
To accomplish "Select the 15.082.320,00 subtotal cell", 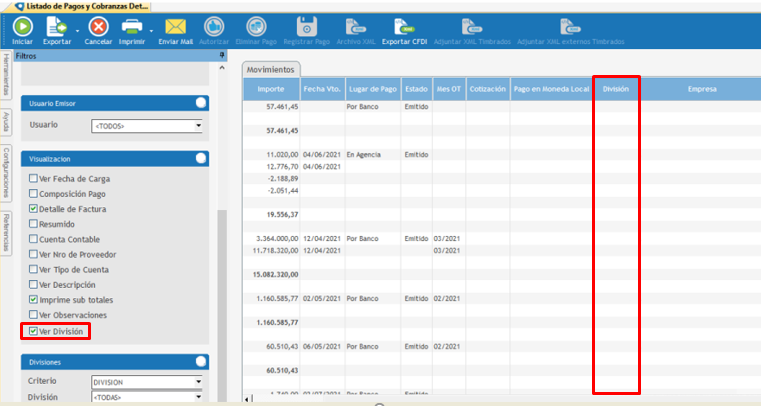I will coord(271,274).
